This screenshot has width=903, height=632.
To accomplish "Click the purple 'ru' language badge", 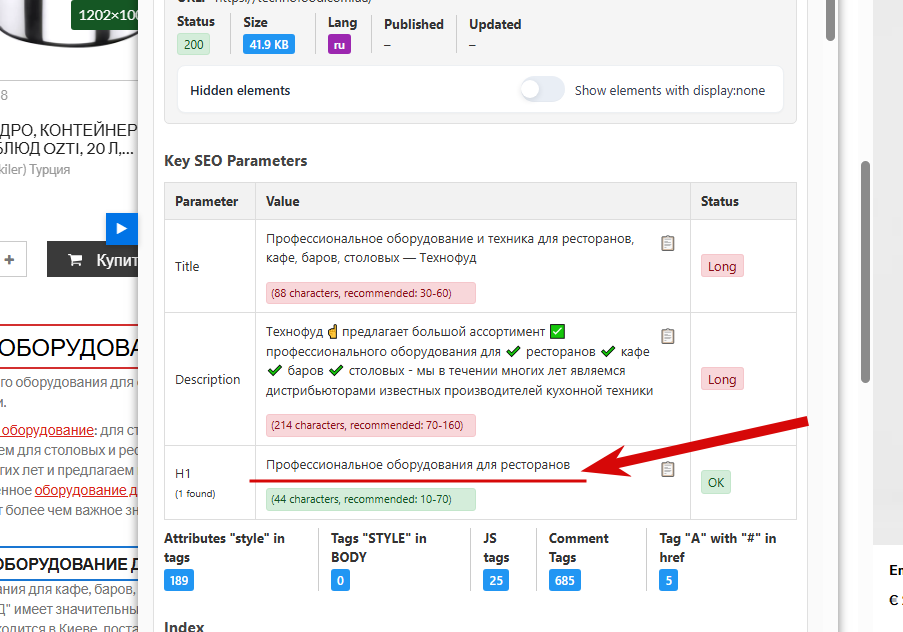I will click(x=339, y=44).
